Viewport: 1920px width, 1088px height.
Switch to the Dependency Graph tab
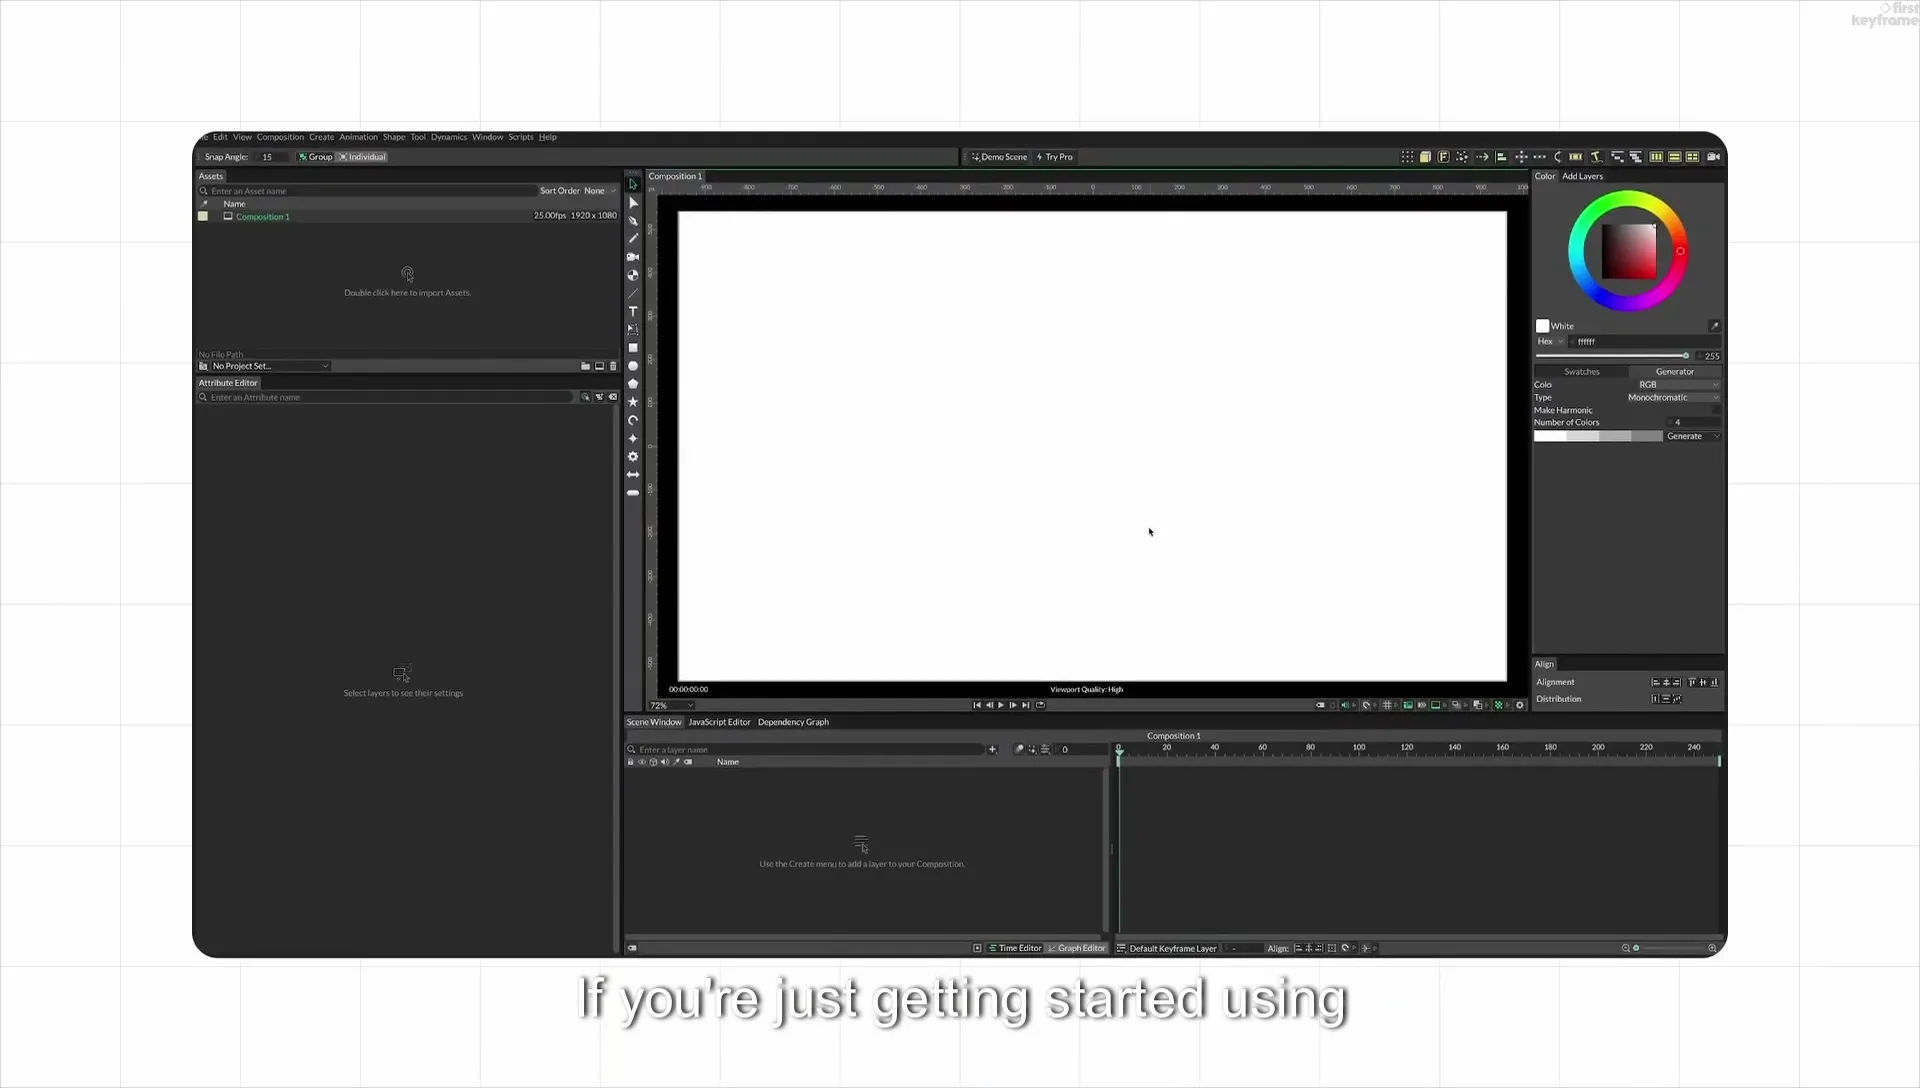(x=793, y=722)
